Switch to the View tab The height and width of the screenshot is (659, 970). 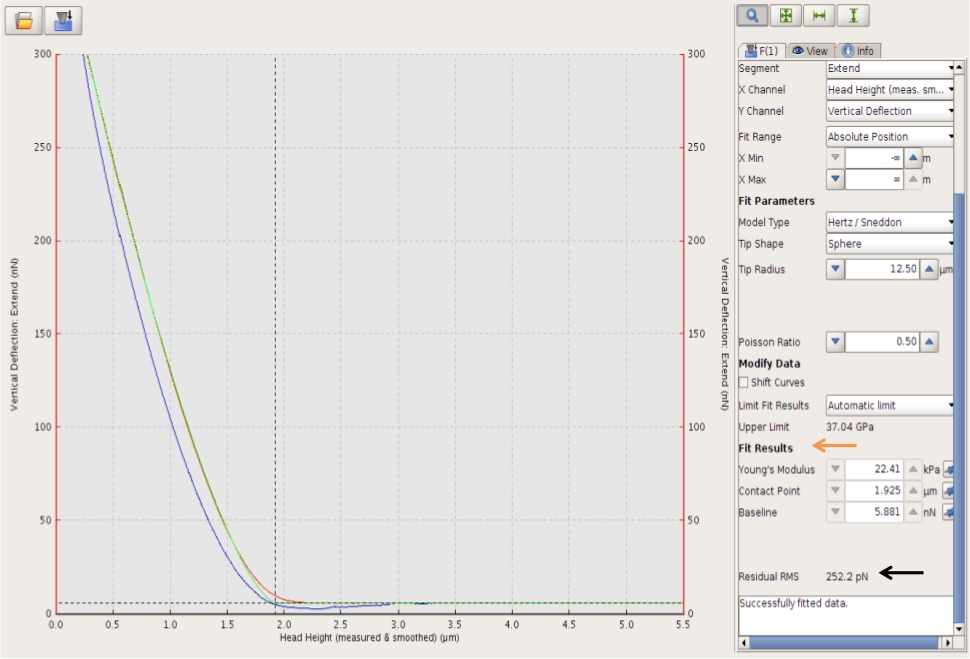pos(809,51)
